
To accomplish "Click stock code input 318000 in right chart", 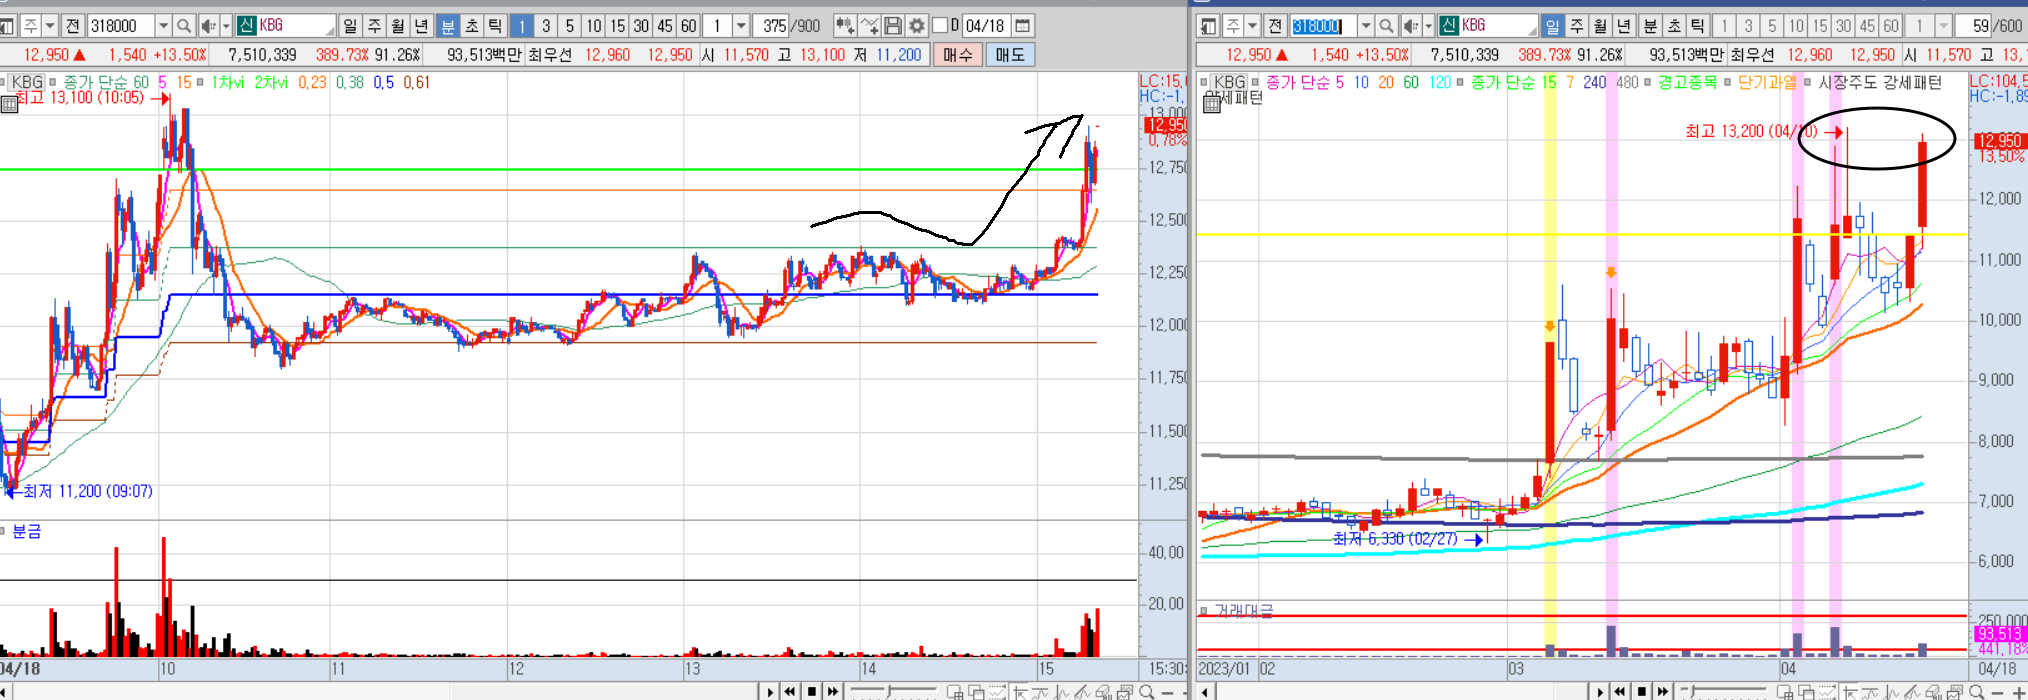I will tap(1322, 26).
